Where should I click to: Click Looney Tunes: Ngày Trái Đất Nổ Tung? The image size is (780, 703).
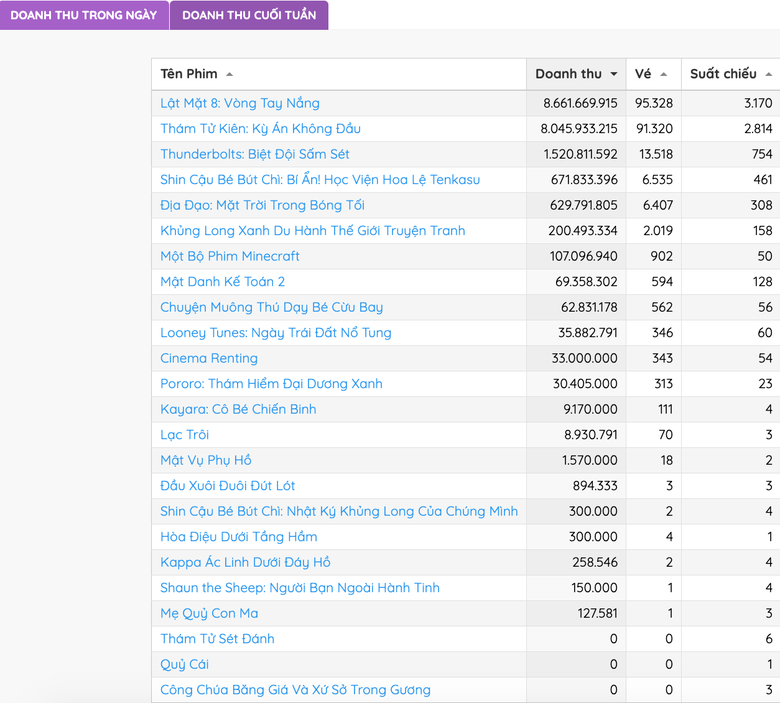click(x=276, y=333)
